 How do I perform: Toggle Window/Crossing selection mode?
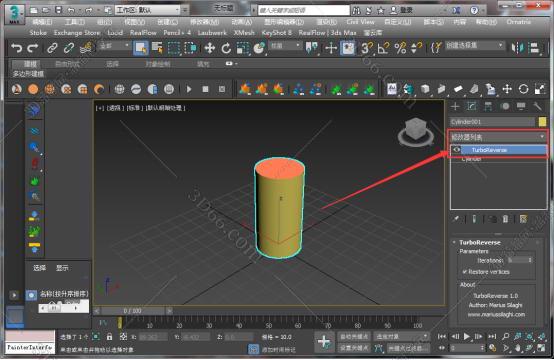pyautogui.click(x=190, y=48)
